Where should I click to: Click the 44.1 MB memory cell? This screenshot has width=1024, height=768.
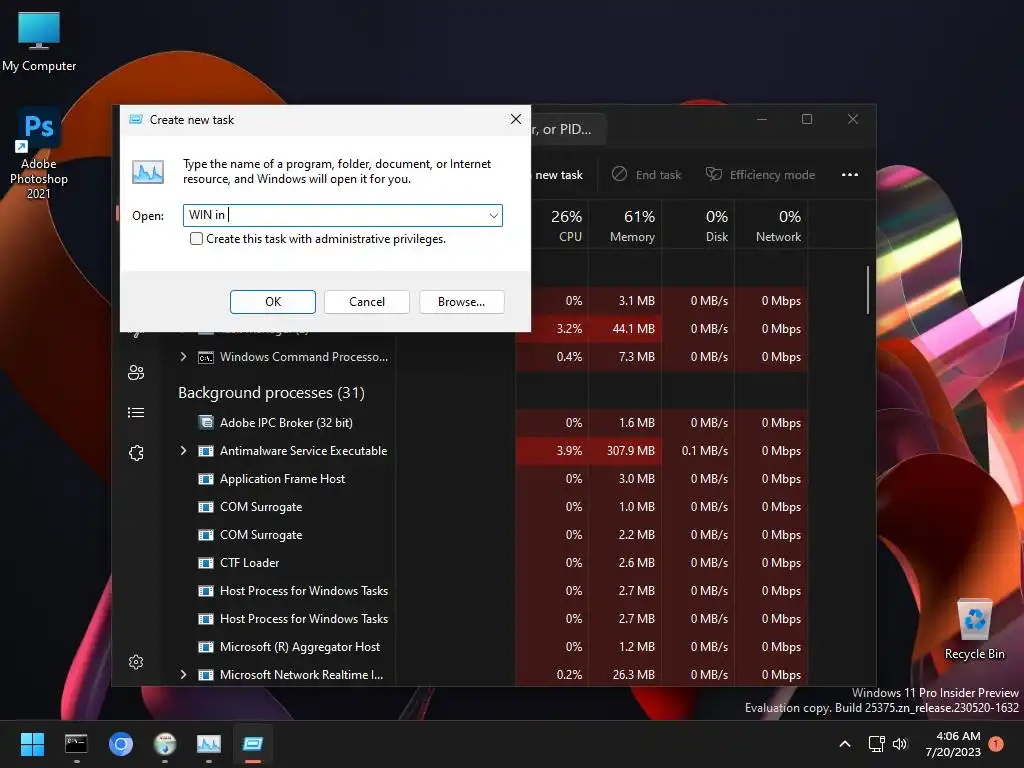click(626, 328)
